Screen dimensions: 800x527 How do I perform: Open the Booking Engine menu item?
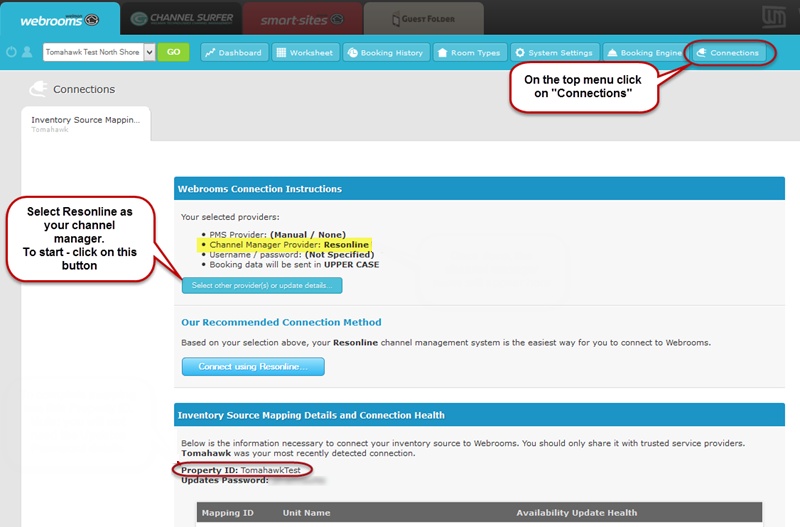tap(645, 53)
